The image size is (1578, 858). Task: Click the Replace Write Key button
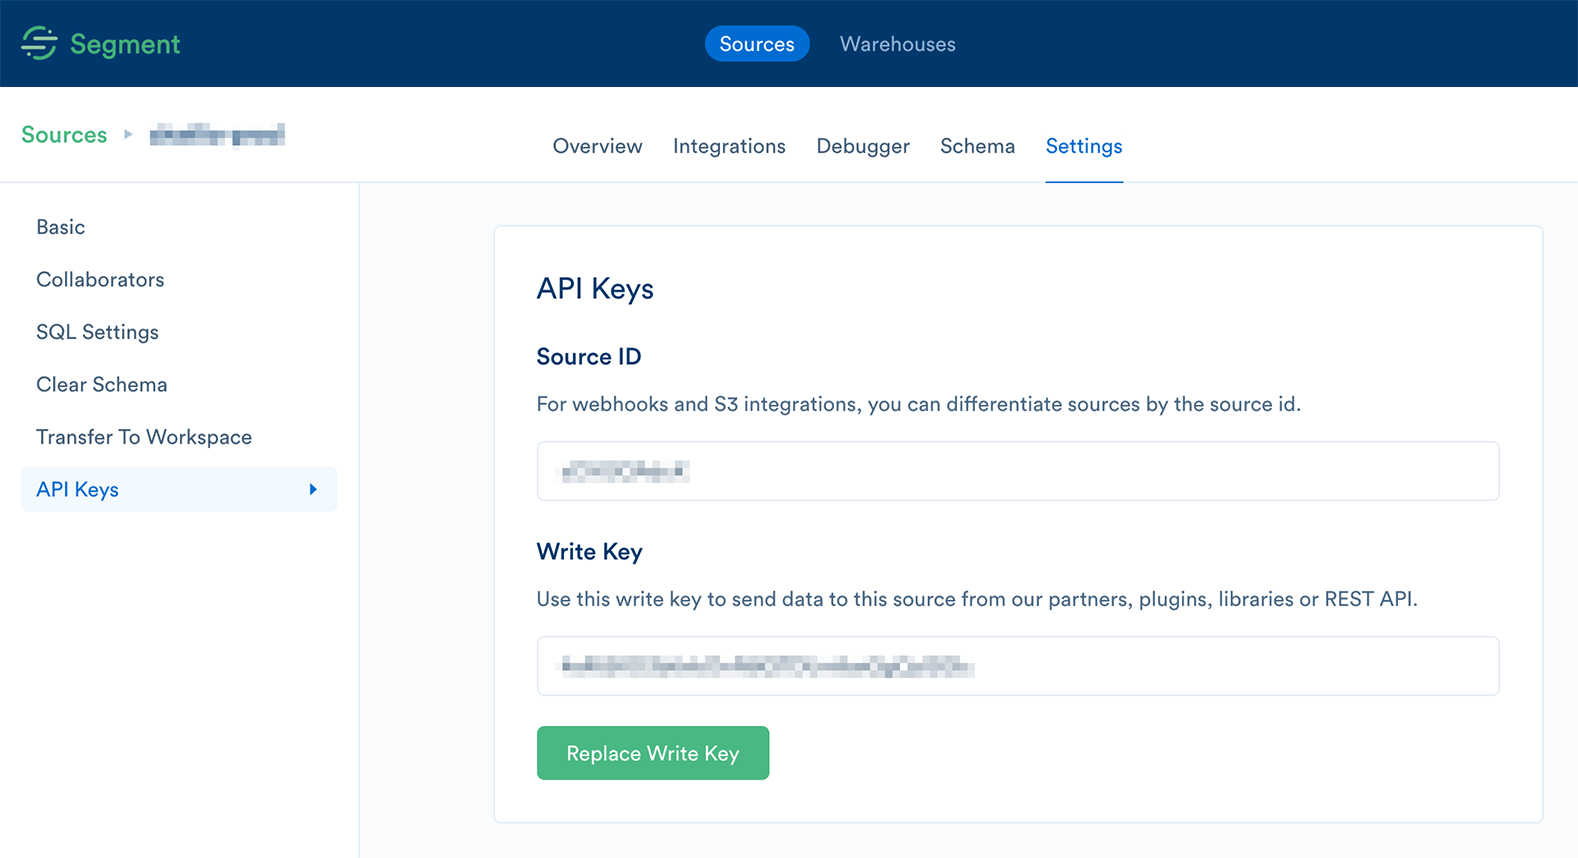click(653, 753)
